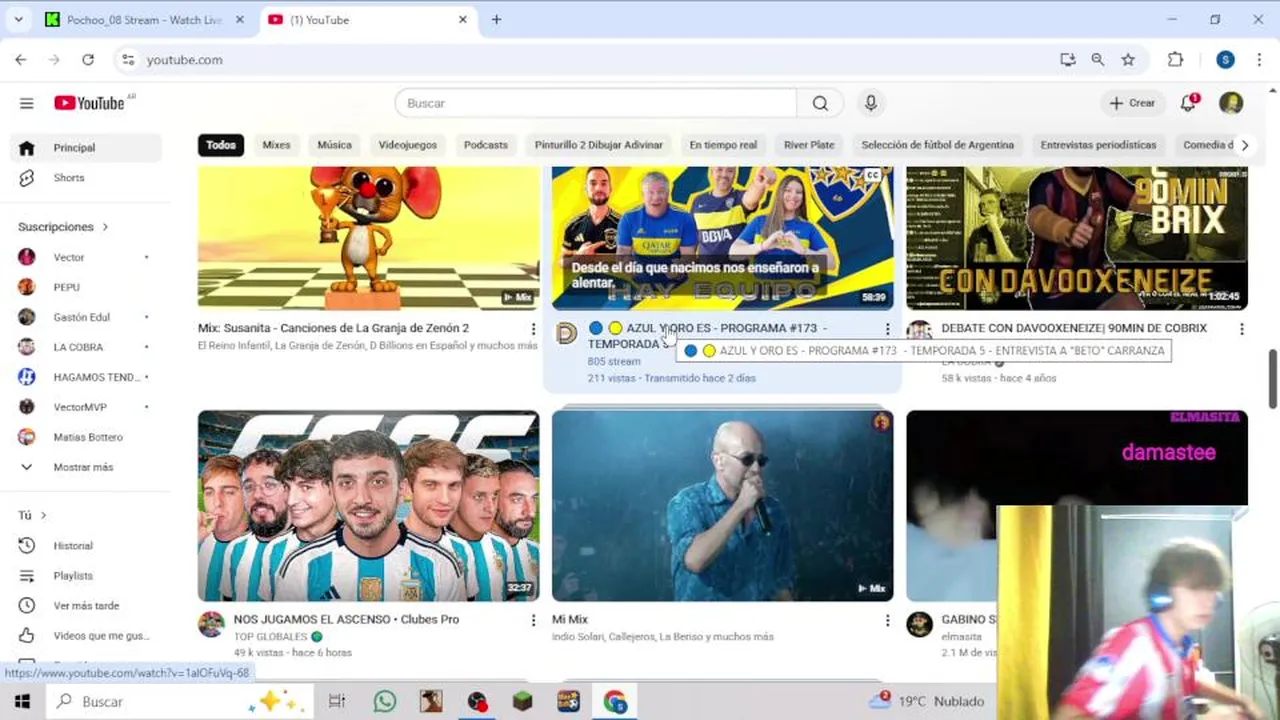
Task: Open Matias Bottero subscription channel
Action: (87, 437)
